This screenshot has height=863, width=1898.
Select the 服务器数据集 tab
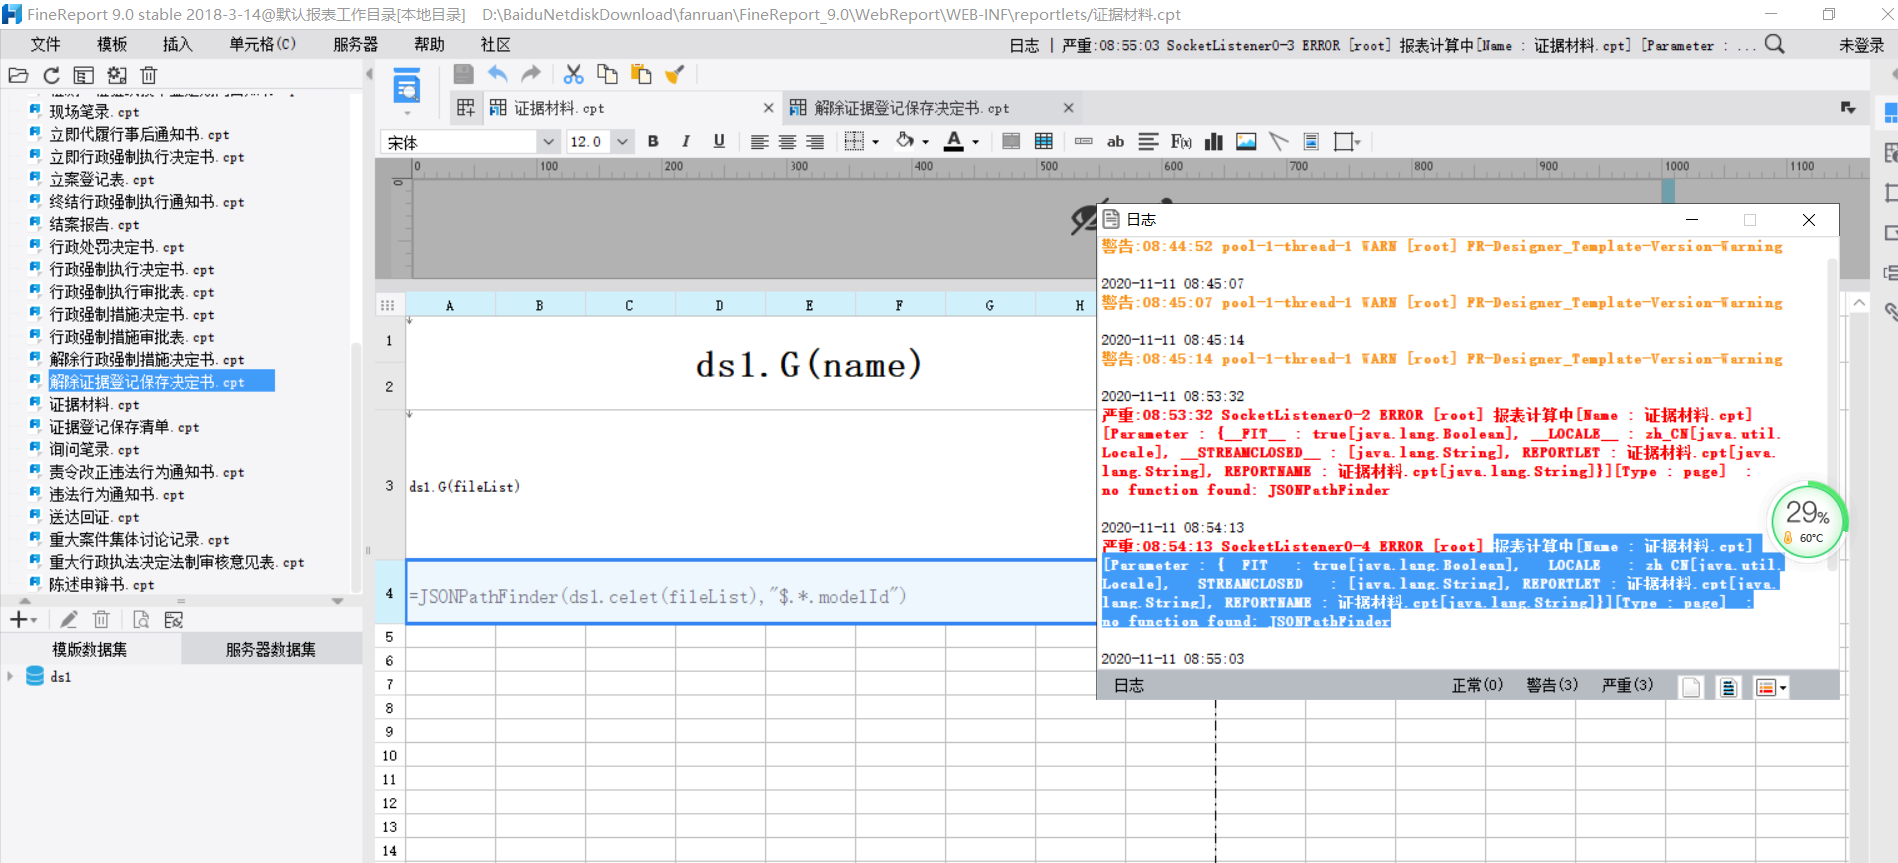(x=271, y=650)
